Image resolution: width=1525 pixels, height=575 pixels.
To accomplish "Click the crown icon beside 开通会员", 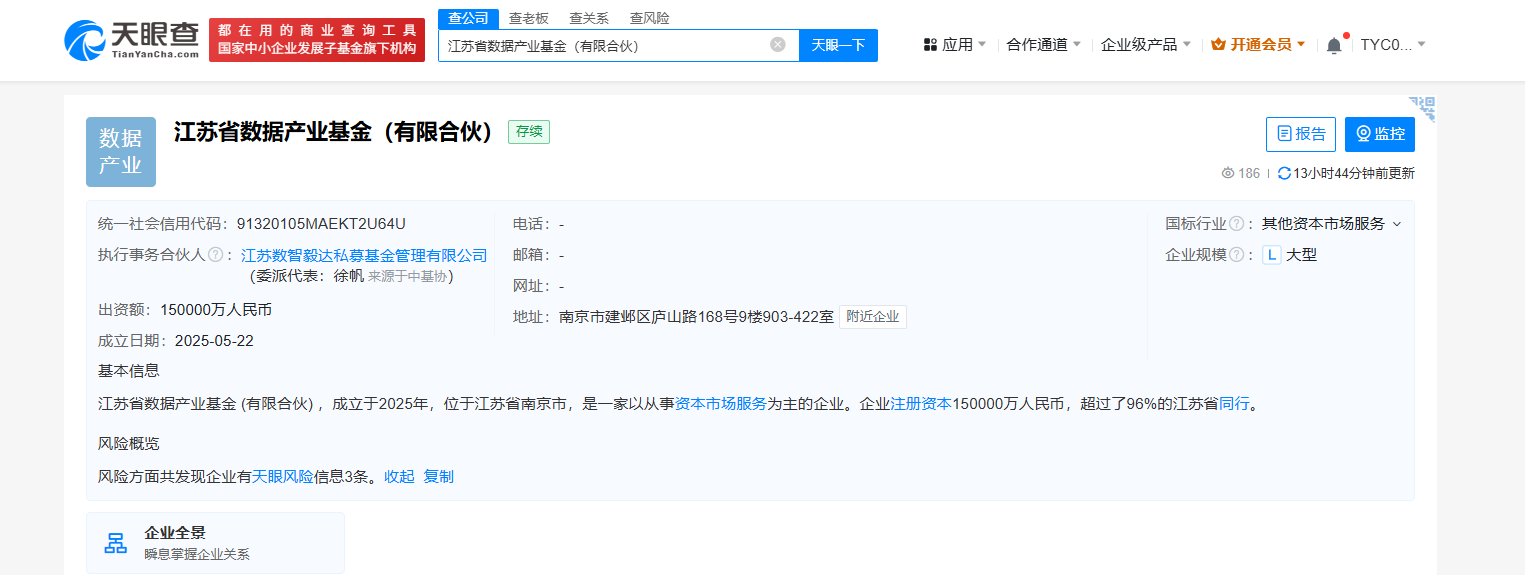I will click(x=1218, y=44).
